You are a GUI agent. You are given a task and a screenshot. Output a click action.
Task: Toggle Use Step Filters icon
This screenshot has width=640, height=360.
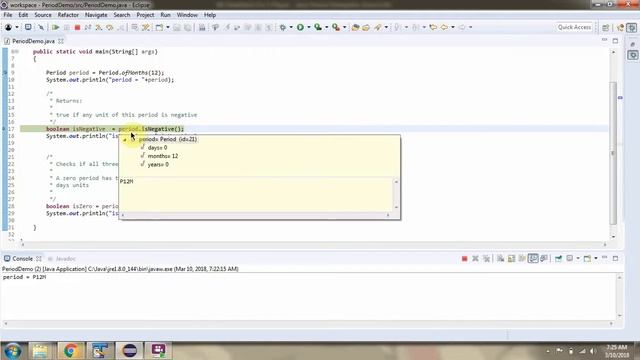point(146,27)
